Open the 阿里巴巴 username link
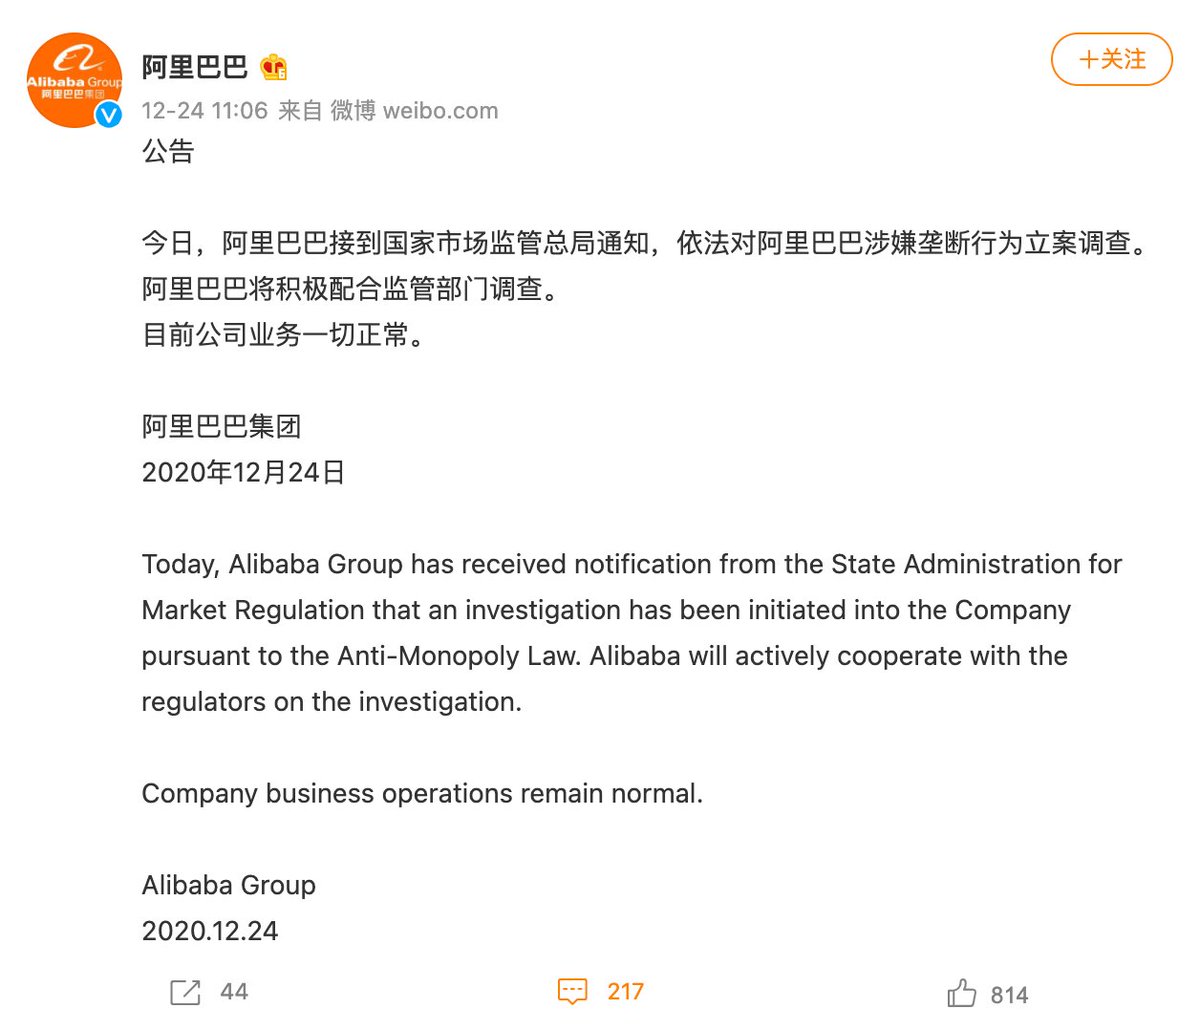 [x=194, y=67]
